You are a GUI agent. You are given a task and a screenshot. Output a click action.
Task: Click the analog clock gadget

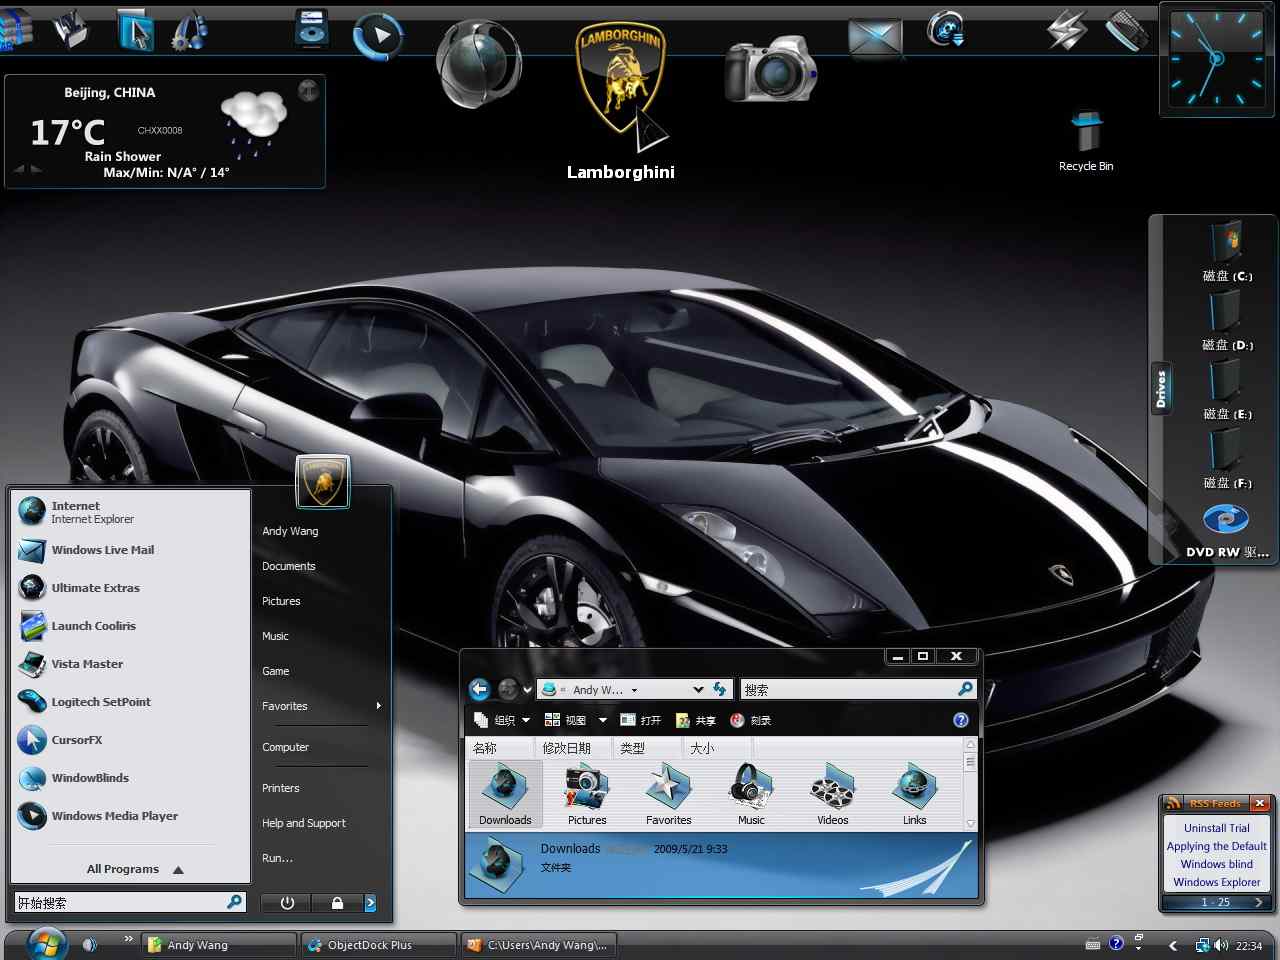tap(1217, 59)
